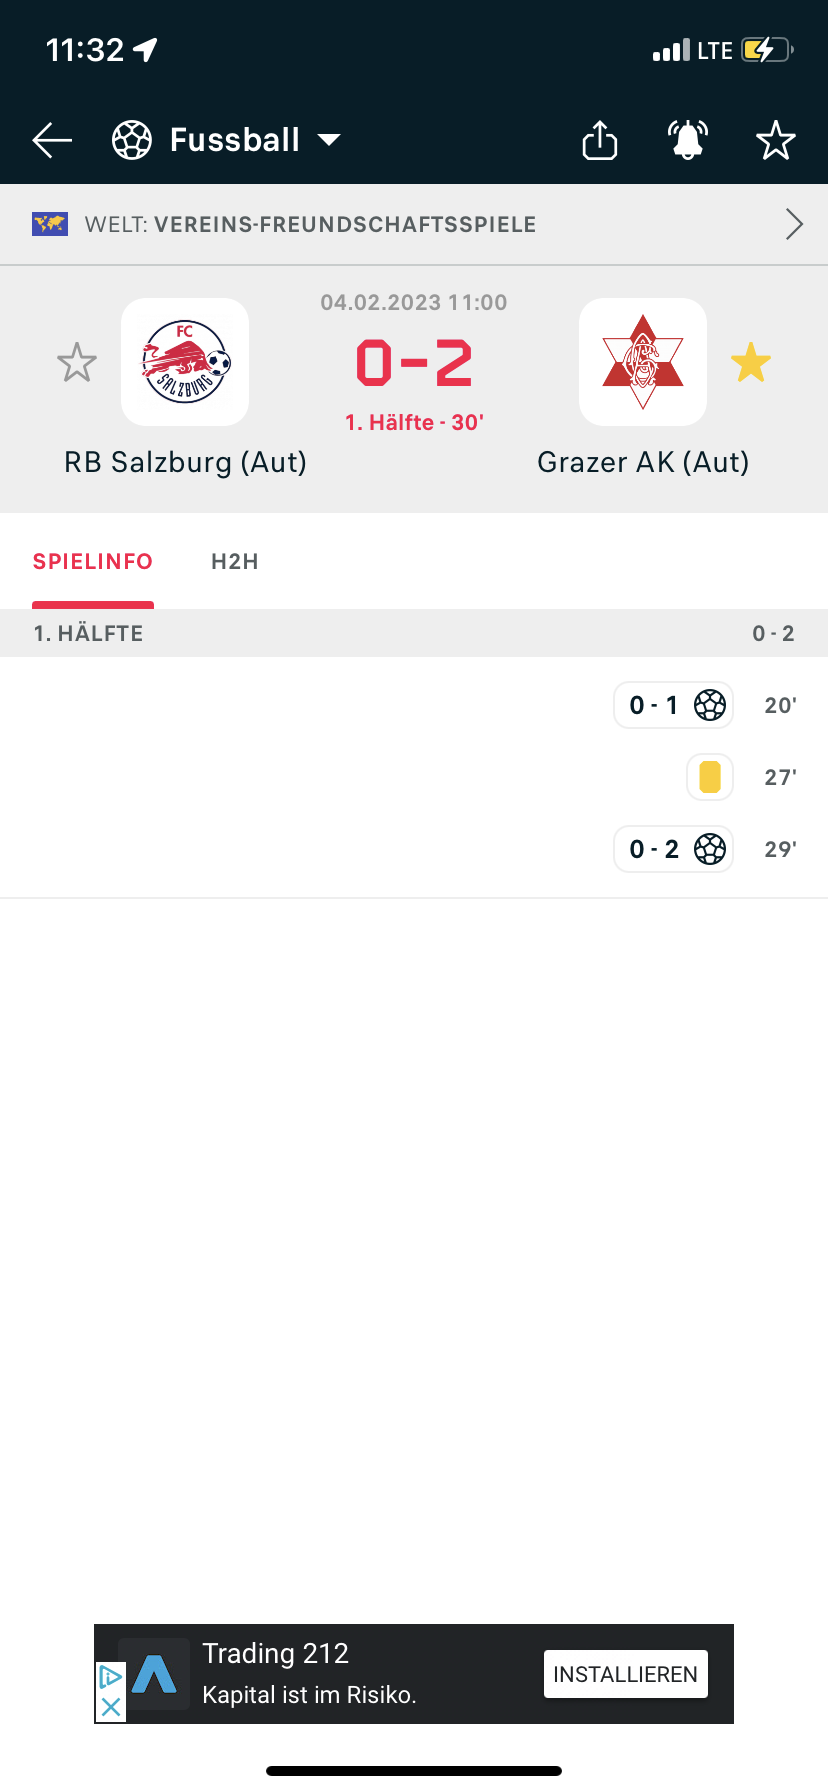The height and width of the screenshot is (1792, 828).
Task: Open the Trading 212 ad banner text
Action: click(276, 1654)
